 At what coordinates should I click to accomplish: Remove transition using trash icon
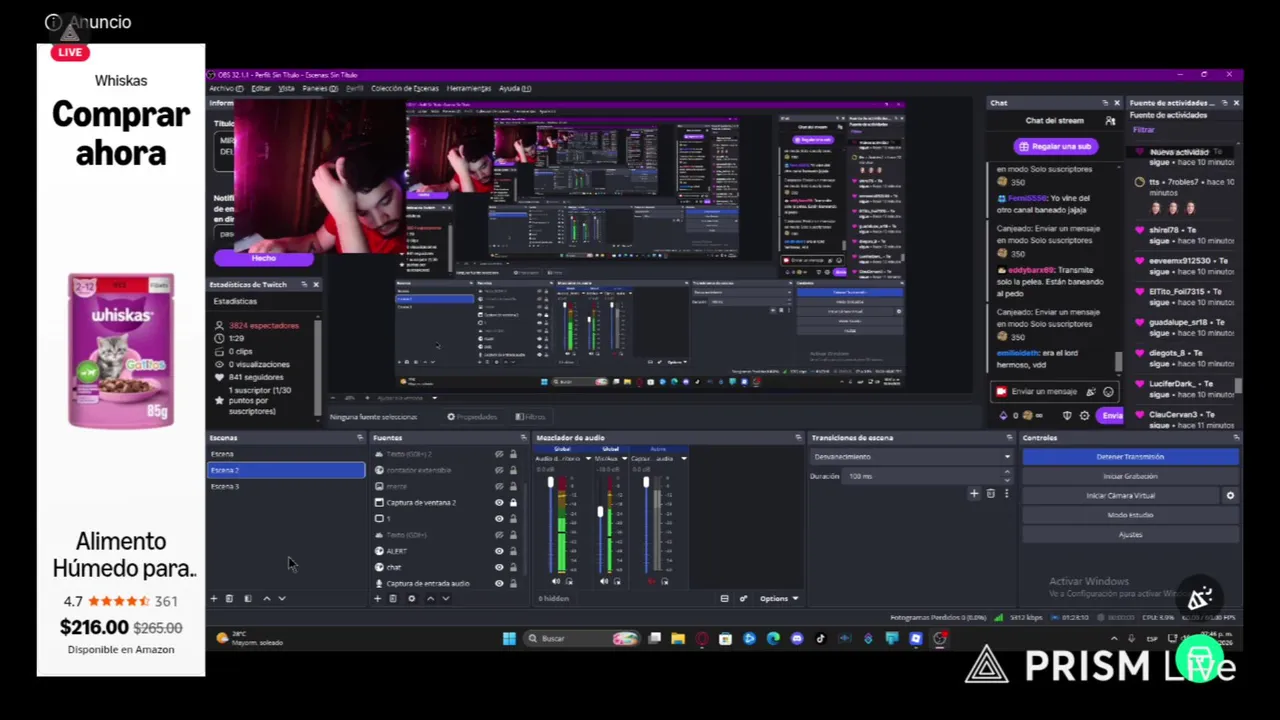[991, 493]
